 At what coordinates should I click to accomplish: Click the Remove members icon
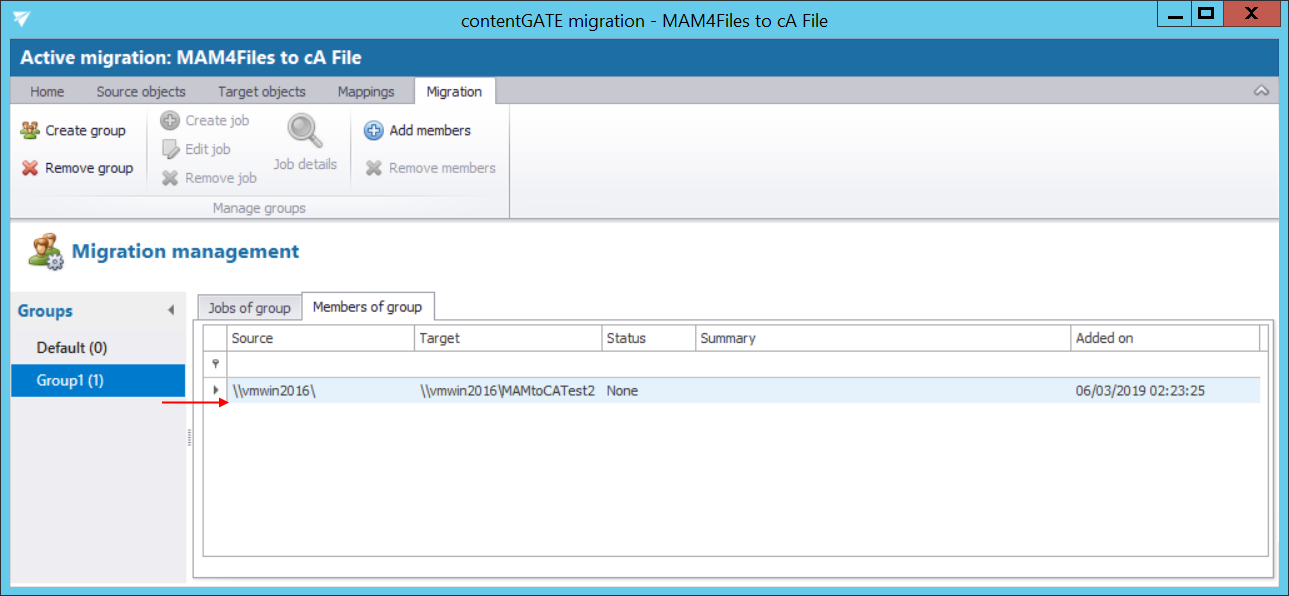[x=374, y=168]
